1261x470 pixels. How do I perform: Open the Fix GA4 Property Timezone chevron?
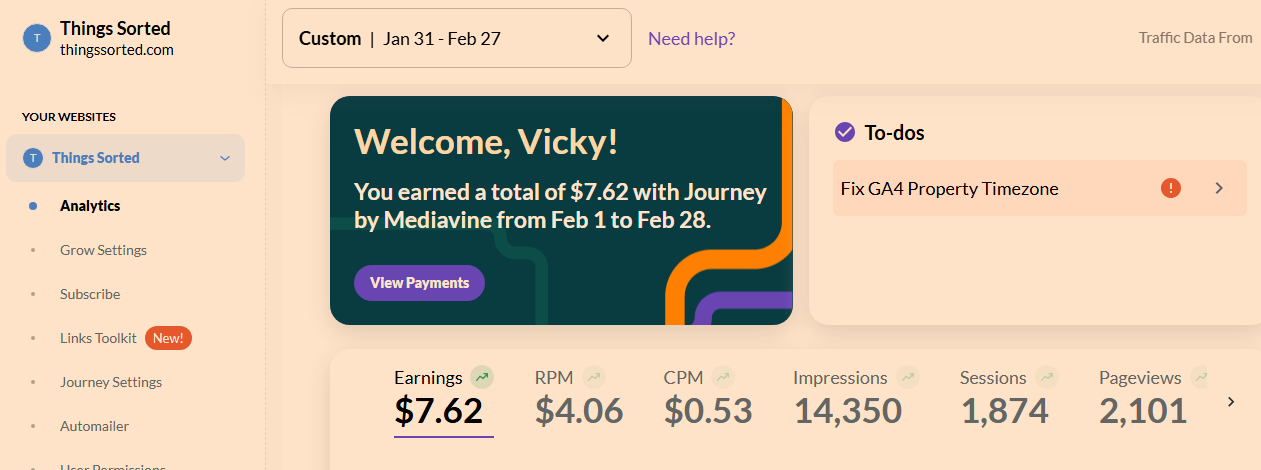tap(1219, 188)
